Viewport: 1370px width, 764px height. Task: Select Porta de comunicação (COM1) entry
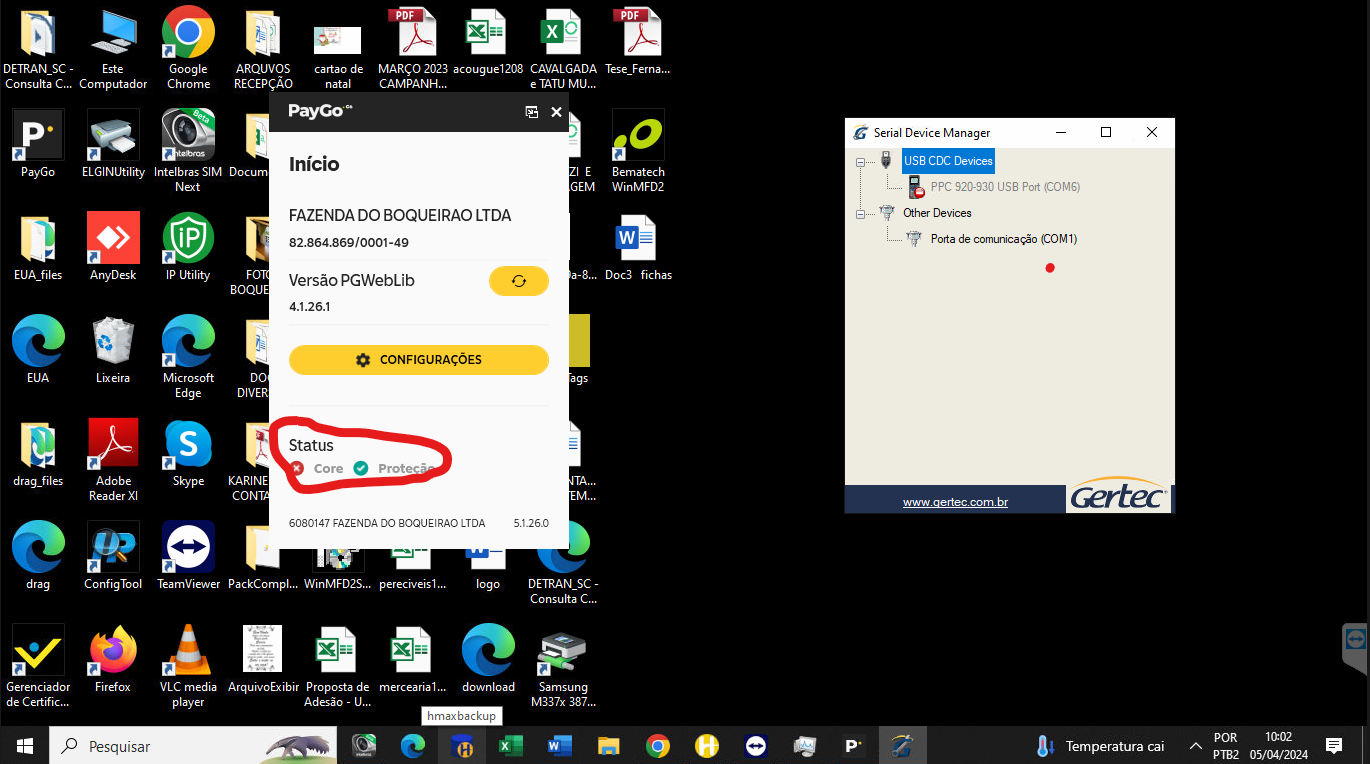point(1003,239)
